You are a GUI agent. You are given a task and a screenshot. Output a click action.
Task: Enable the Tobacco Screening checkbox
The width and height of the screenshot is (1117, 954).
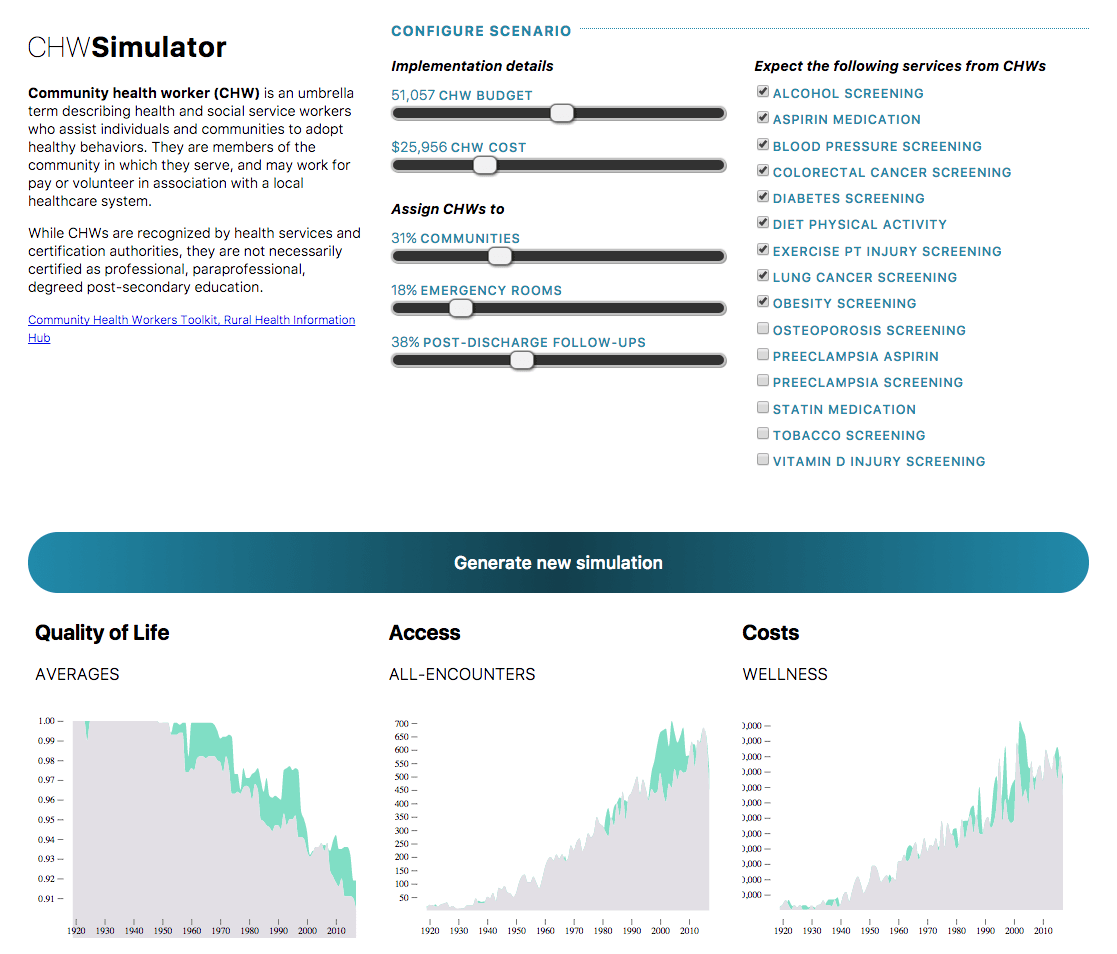tap(763, 434)
